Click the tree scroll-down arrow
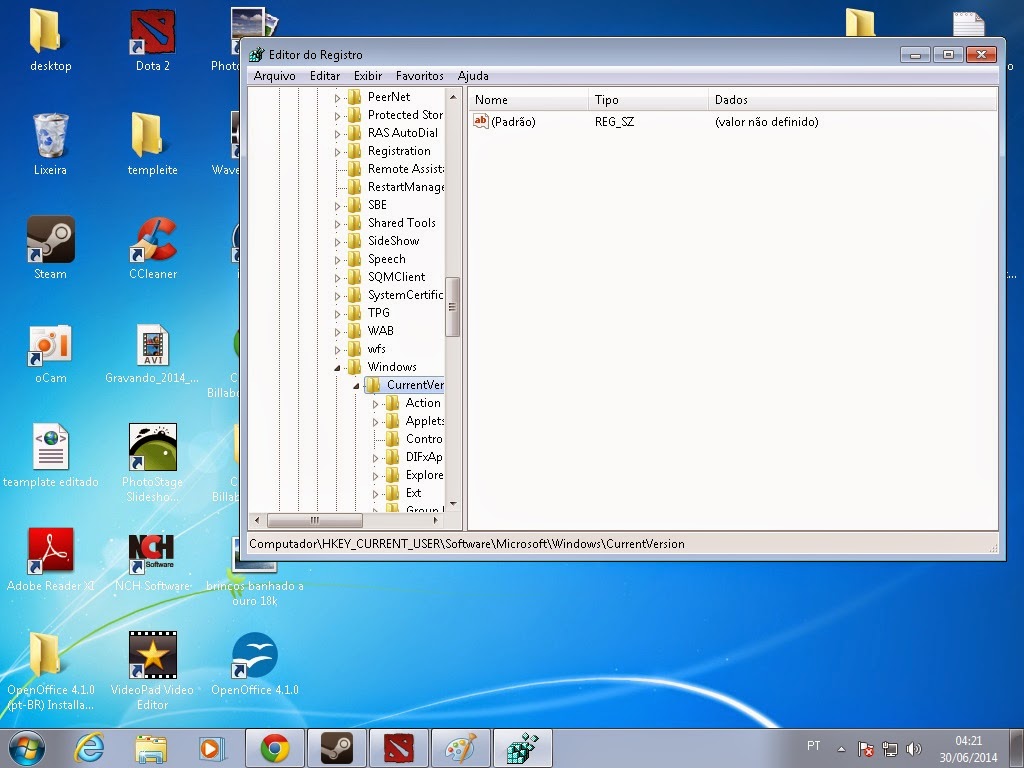Screen dimensions: 1024x768 453,504
